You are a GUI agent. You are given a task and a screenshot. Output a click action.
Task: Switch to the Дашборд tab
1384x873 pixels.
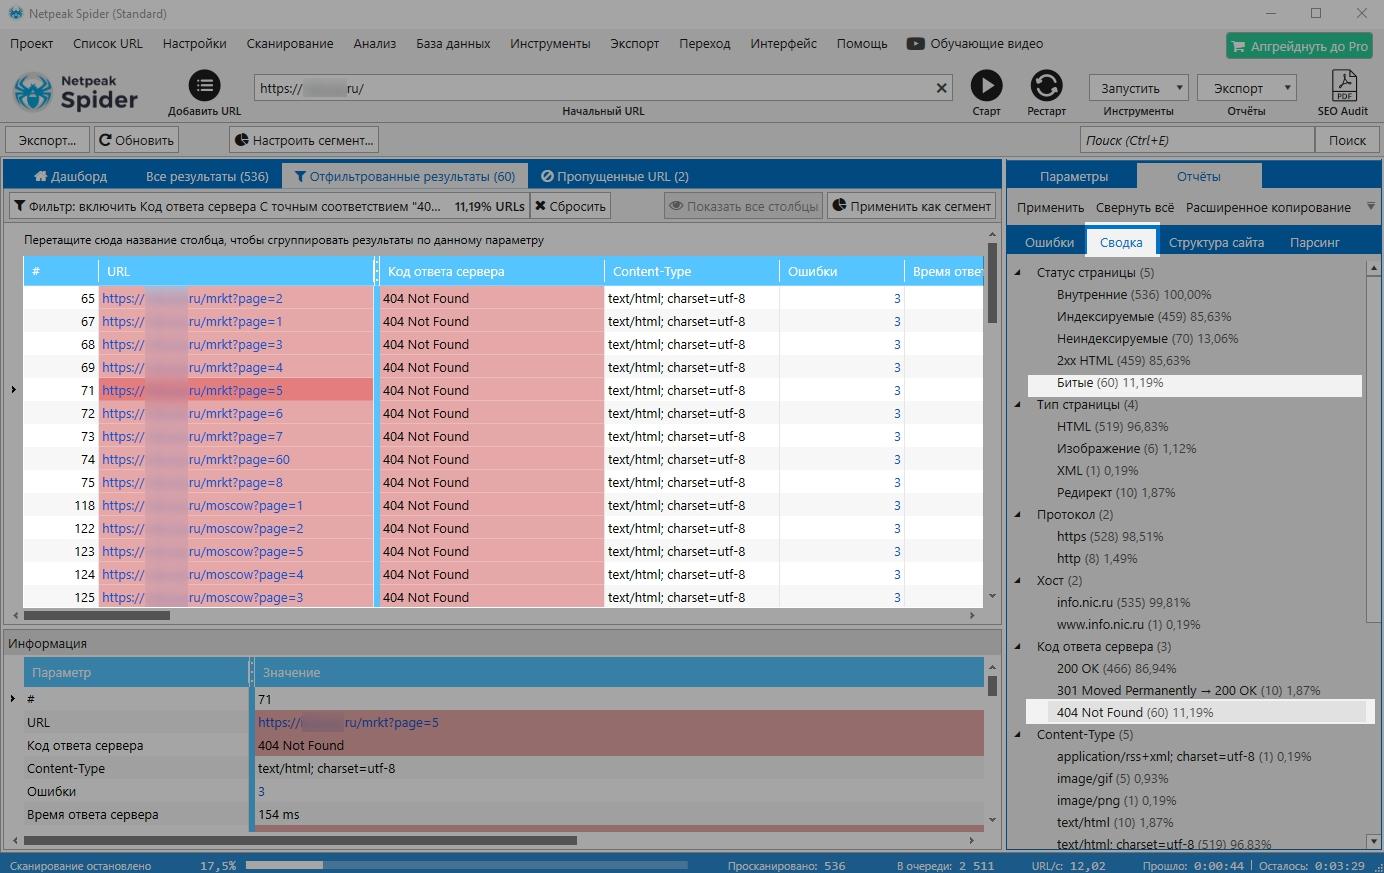point(70,176)
